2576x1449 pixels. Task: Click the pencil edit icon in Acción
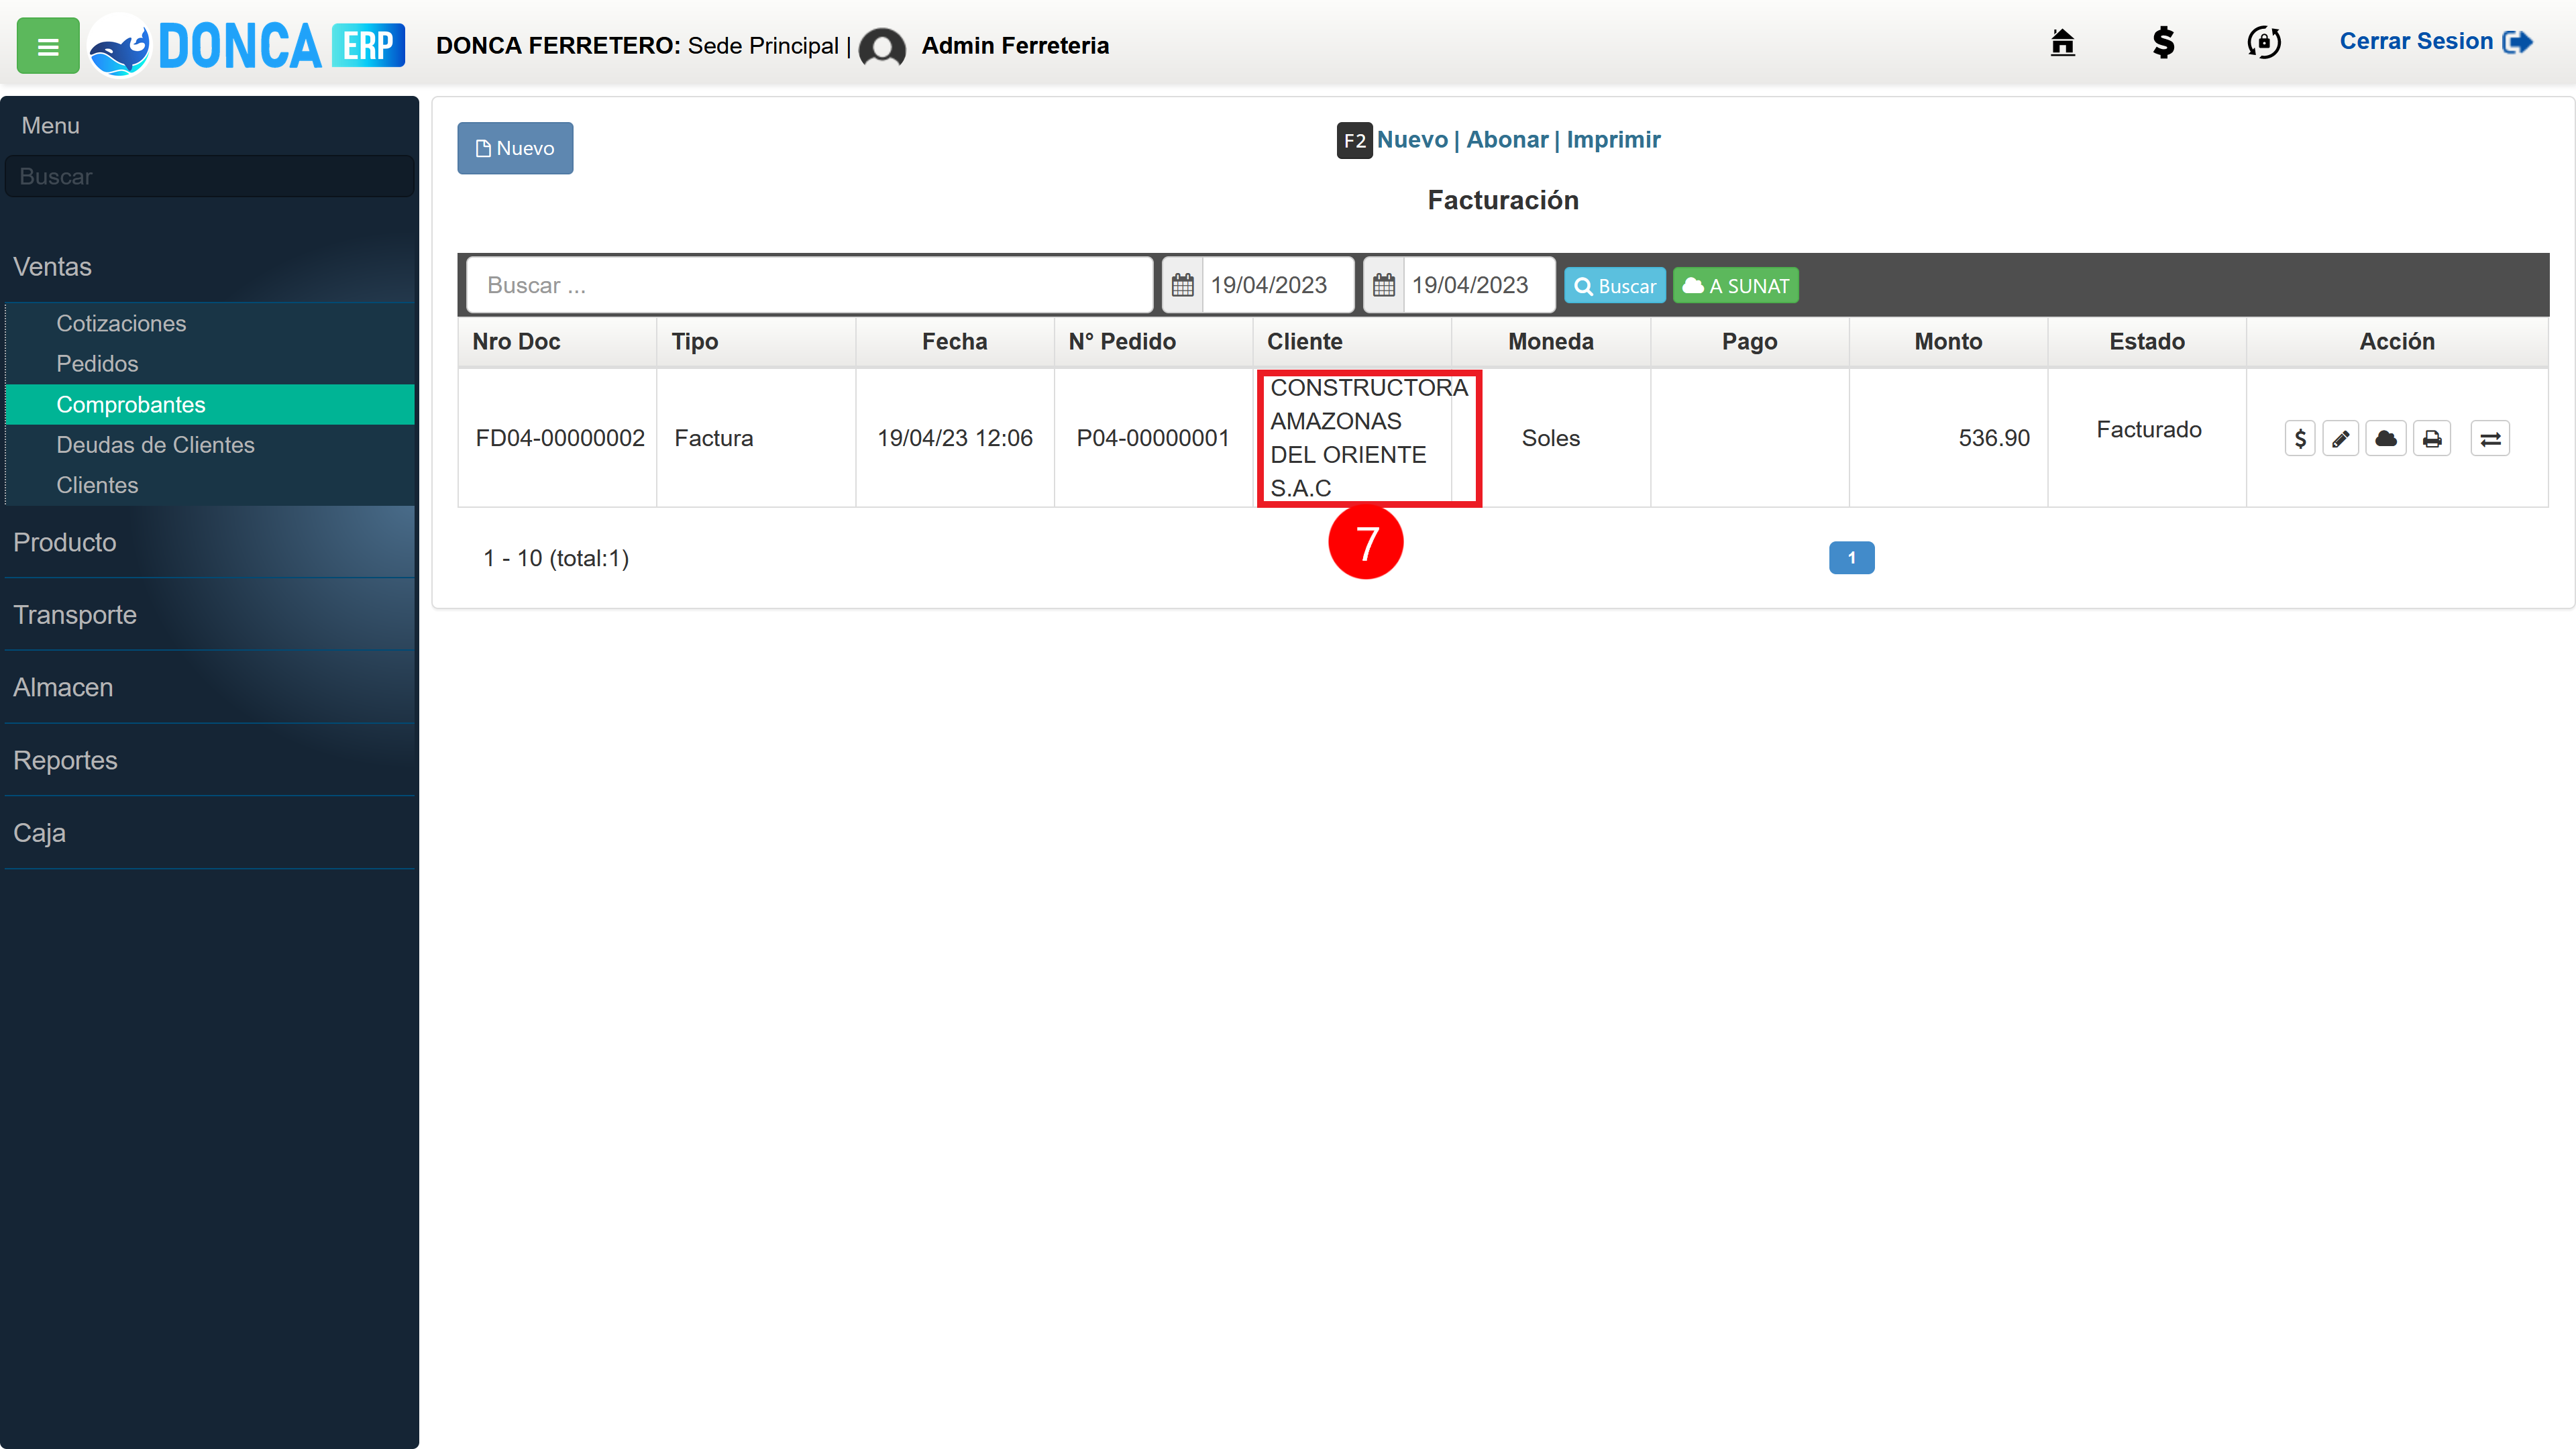[x=2341, y=438]
